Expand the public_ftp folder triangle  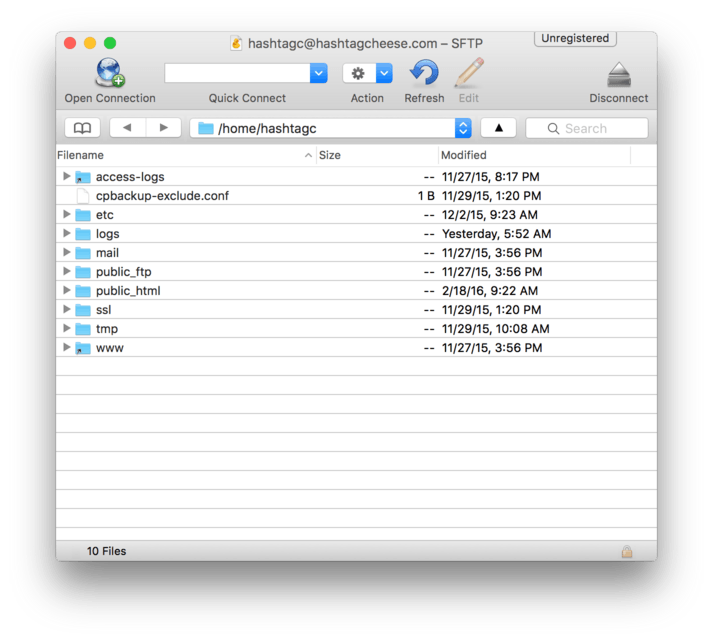pyautogui.click(x=66, y=271)
